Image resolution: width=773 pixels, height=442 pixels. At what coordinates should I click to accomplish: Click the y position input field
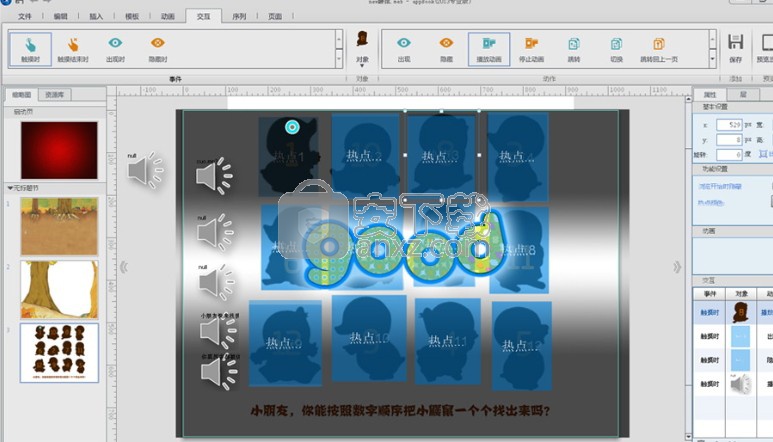[x=729, y=140]
